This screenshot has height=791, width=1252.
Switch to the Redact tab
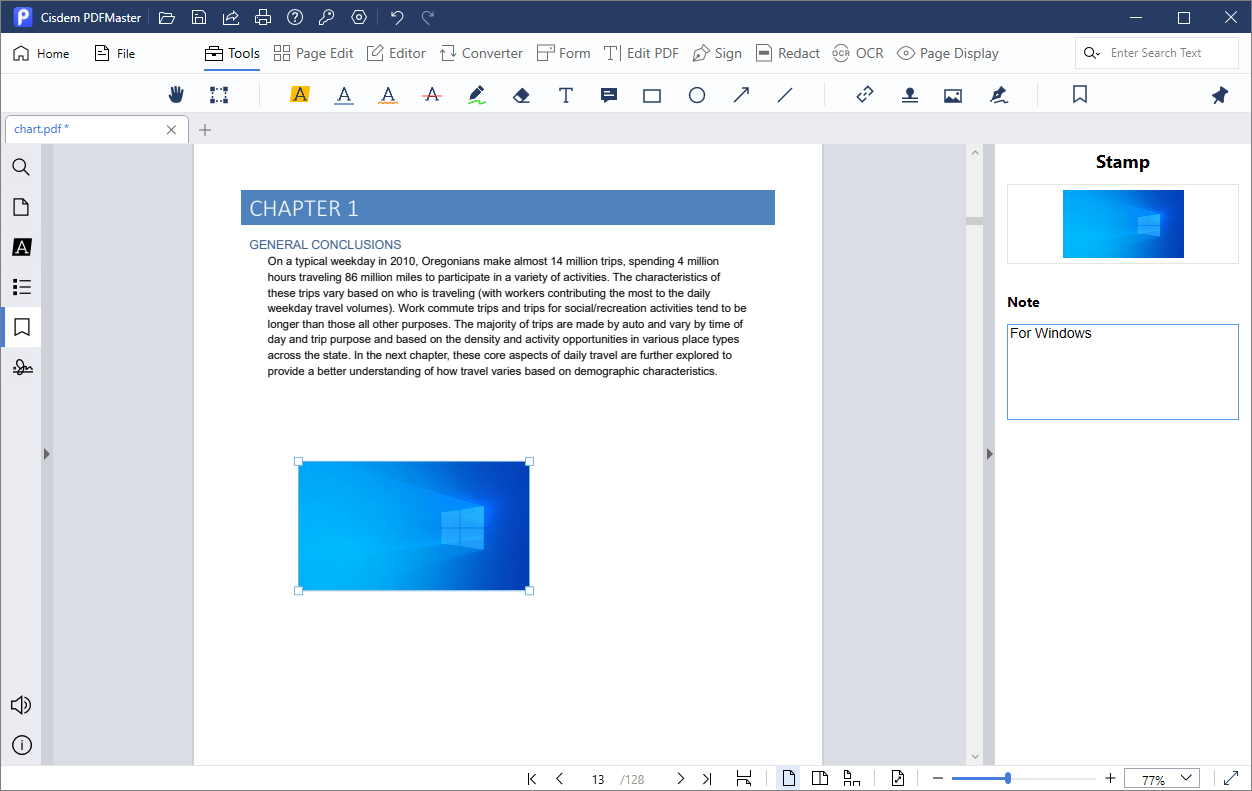coord(788,54)
